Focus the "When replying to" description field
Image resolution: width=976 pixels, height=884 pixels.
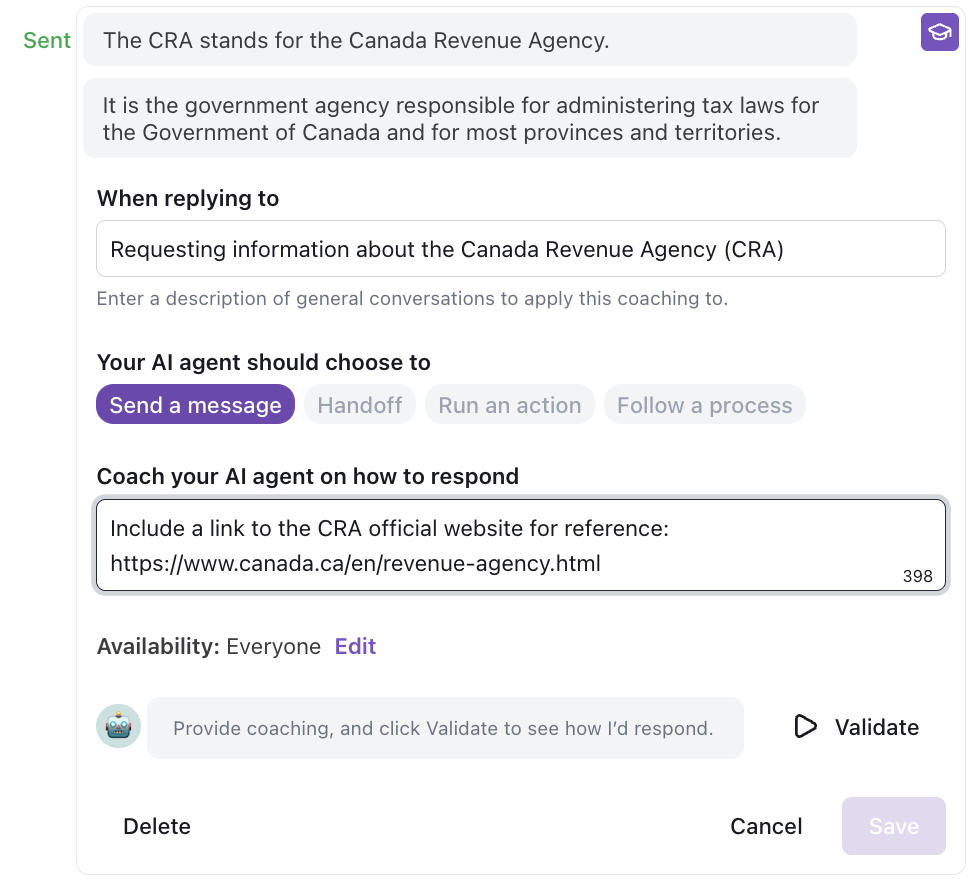[x=520, y=249]
